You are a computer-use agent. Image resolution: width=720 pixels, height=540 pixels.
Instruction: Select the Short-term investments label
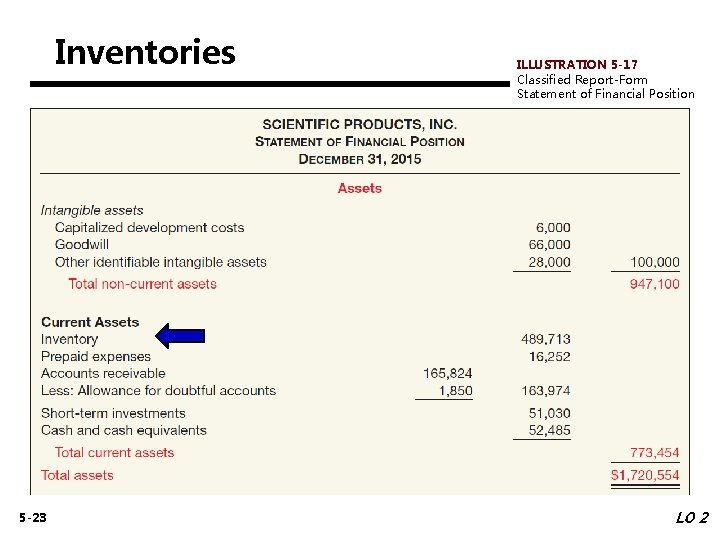point(113,413)
